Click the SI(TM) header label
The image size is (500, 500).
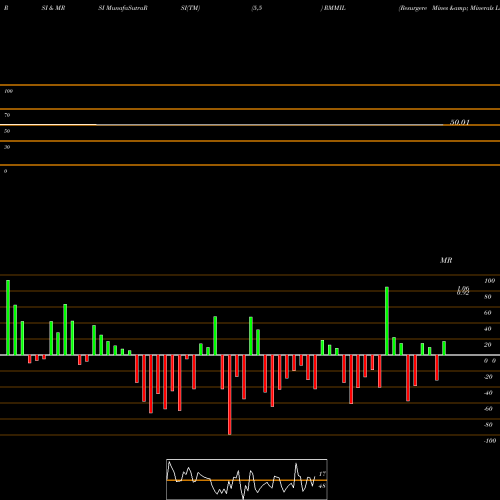tap(190, 8)
